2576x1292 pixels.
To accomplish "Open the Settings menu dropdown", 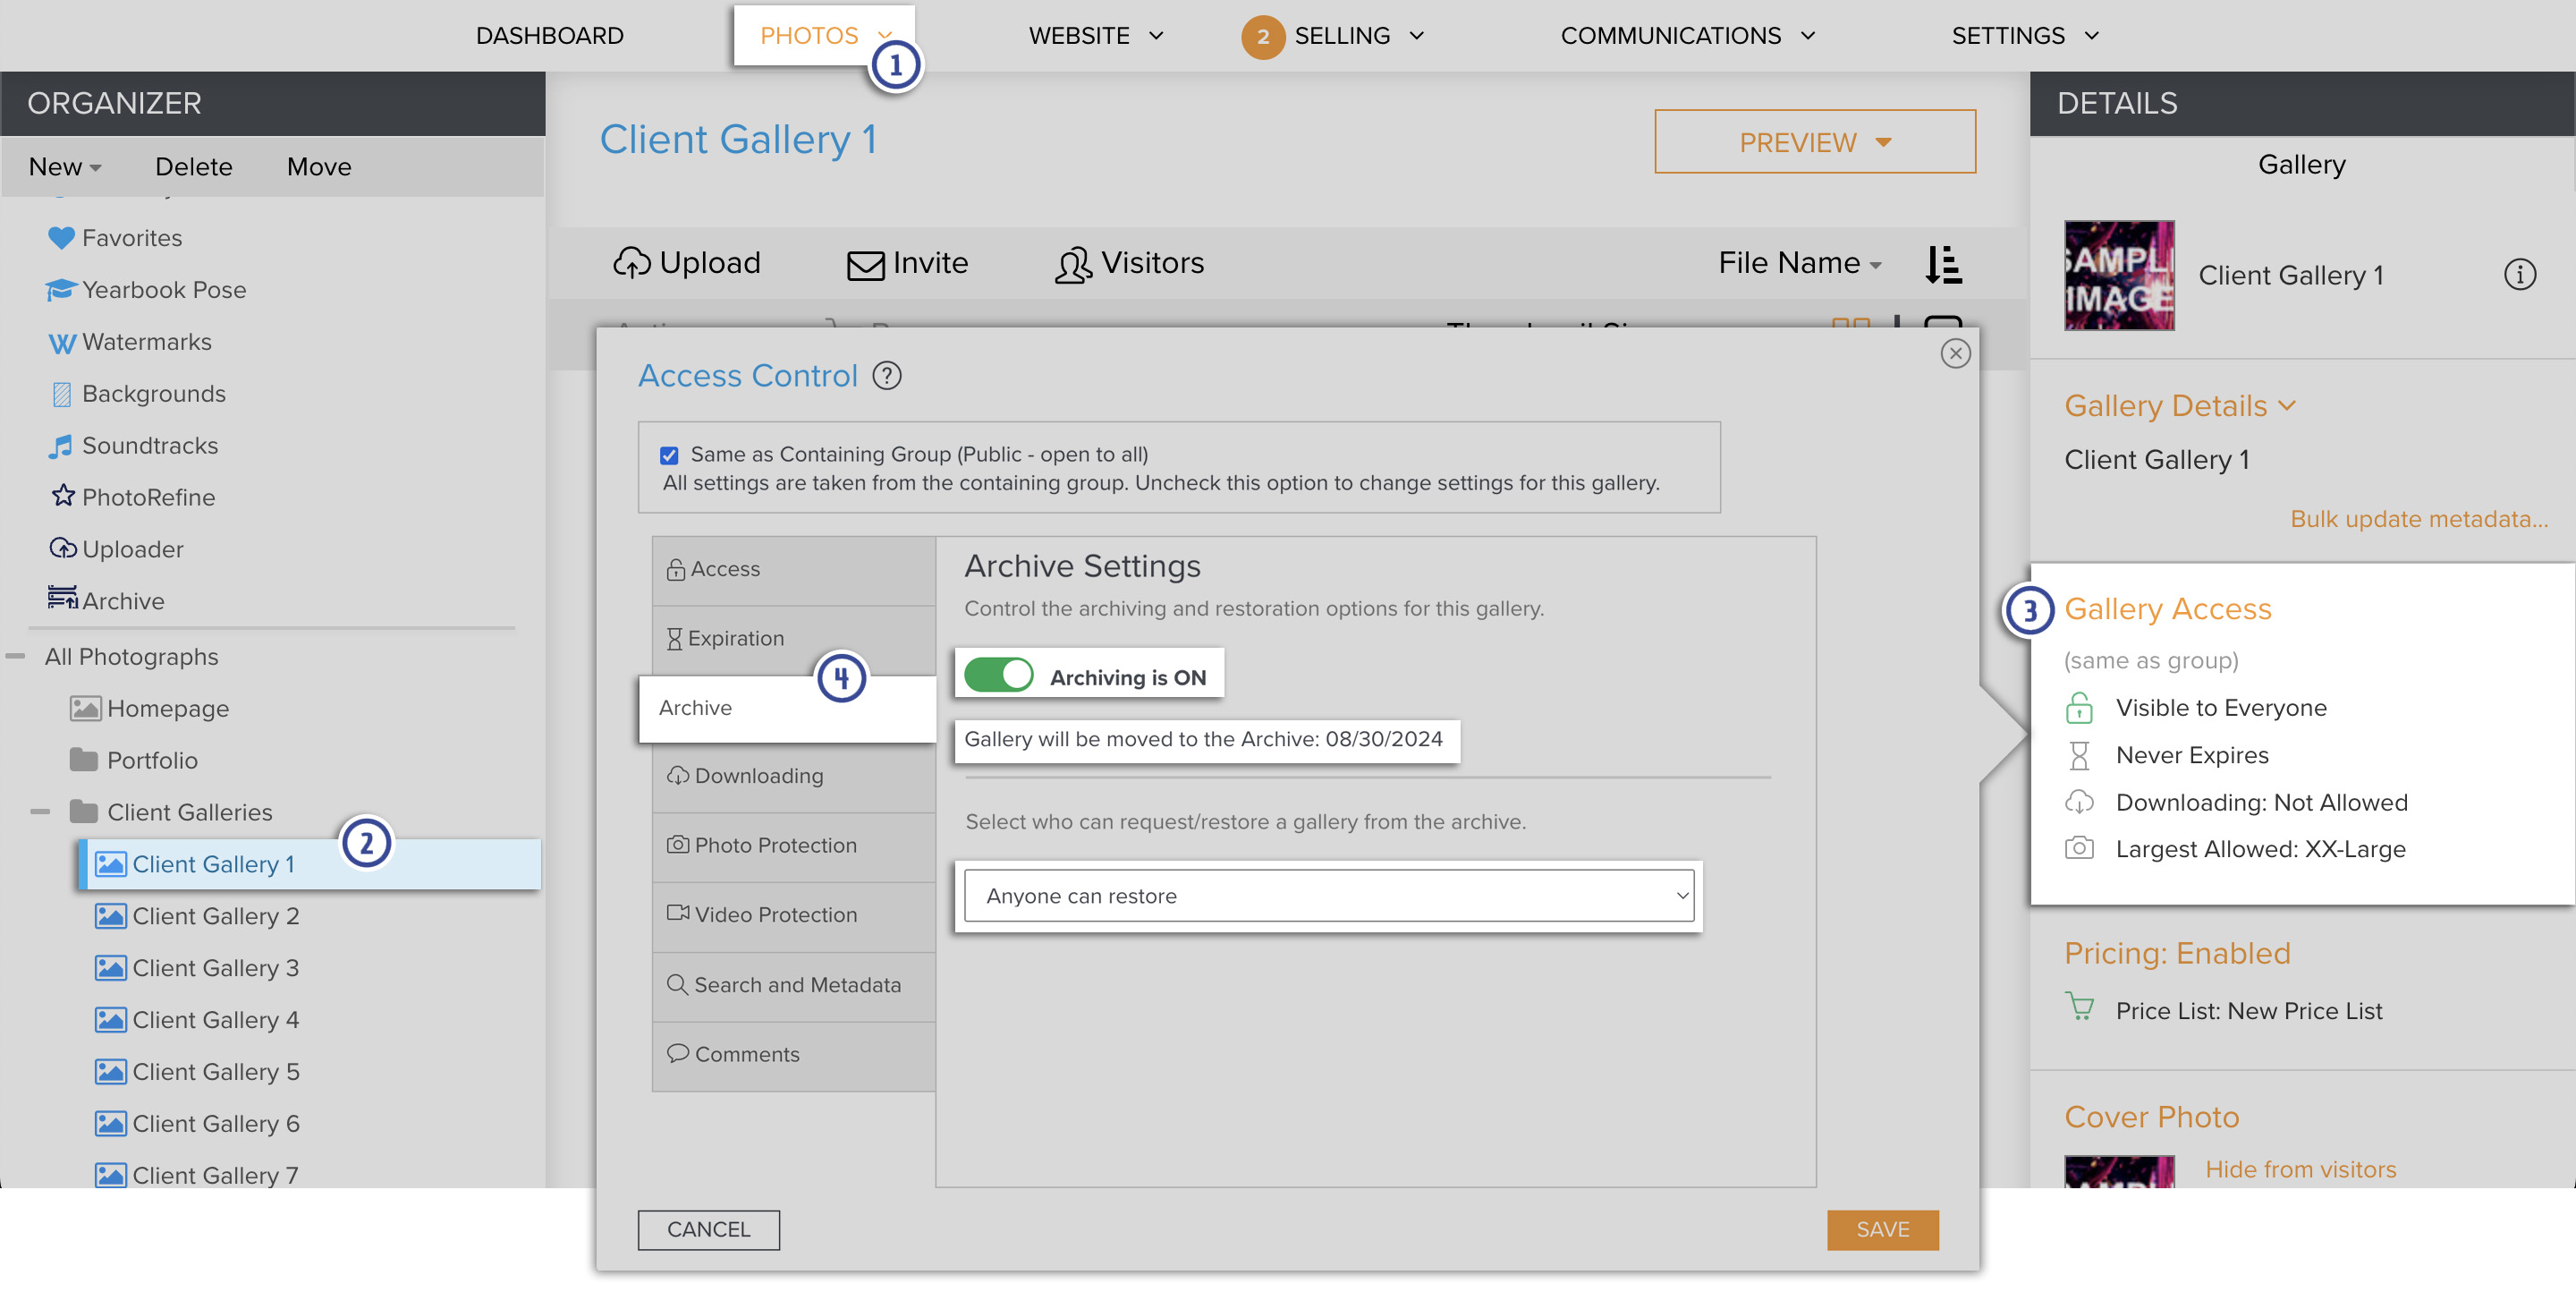I will 2025,36.
